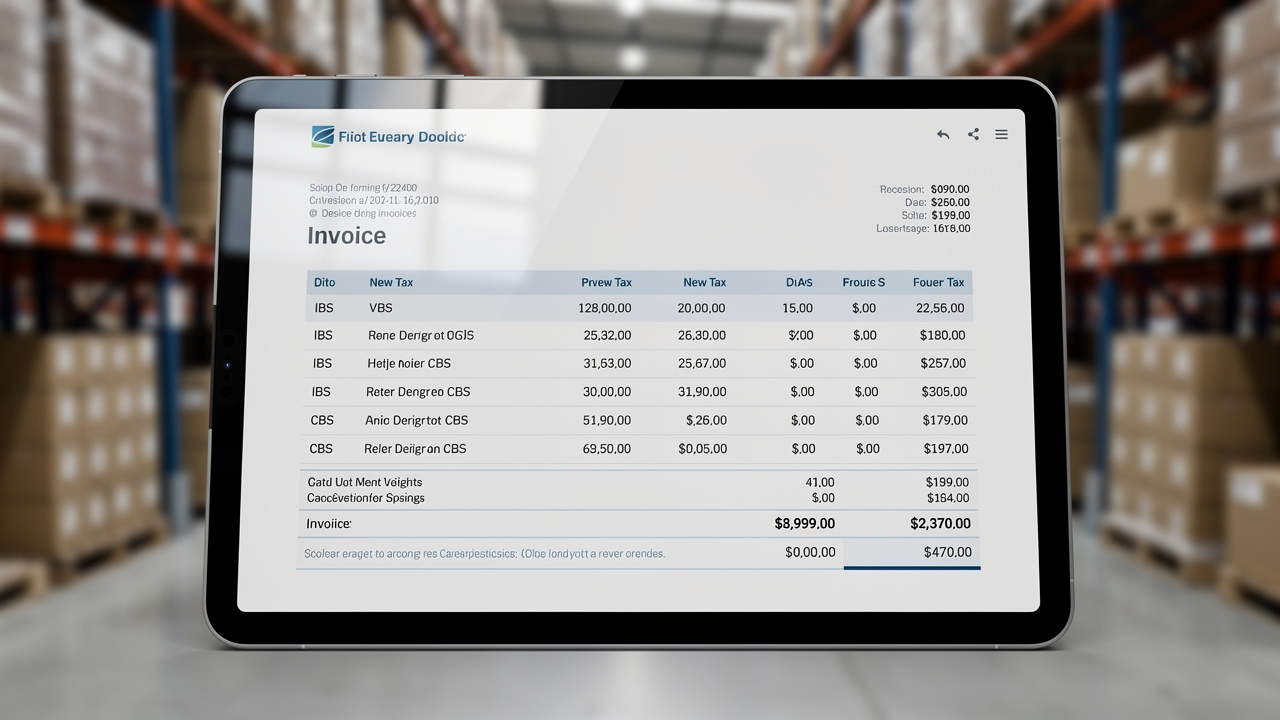
Task: Select the Solop De forning address line
Action: (364, 188)
